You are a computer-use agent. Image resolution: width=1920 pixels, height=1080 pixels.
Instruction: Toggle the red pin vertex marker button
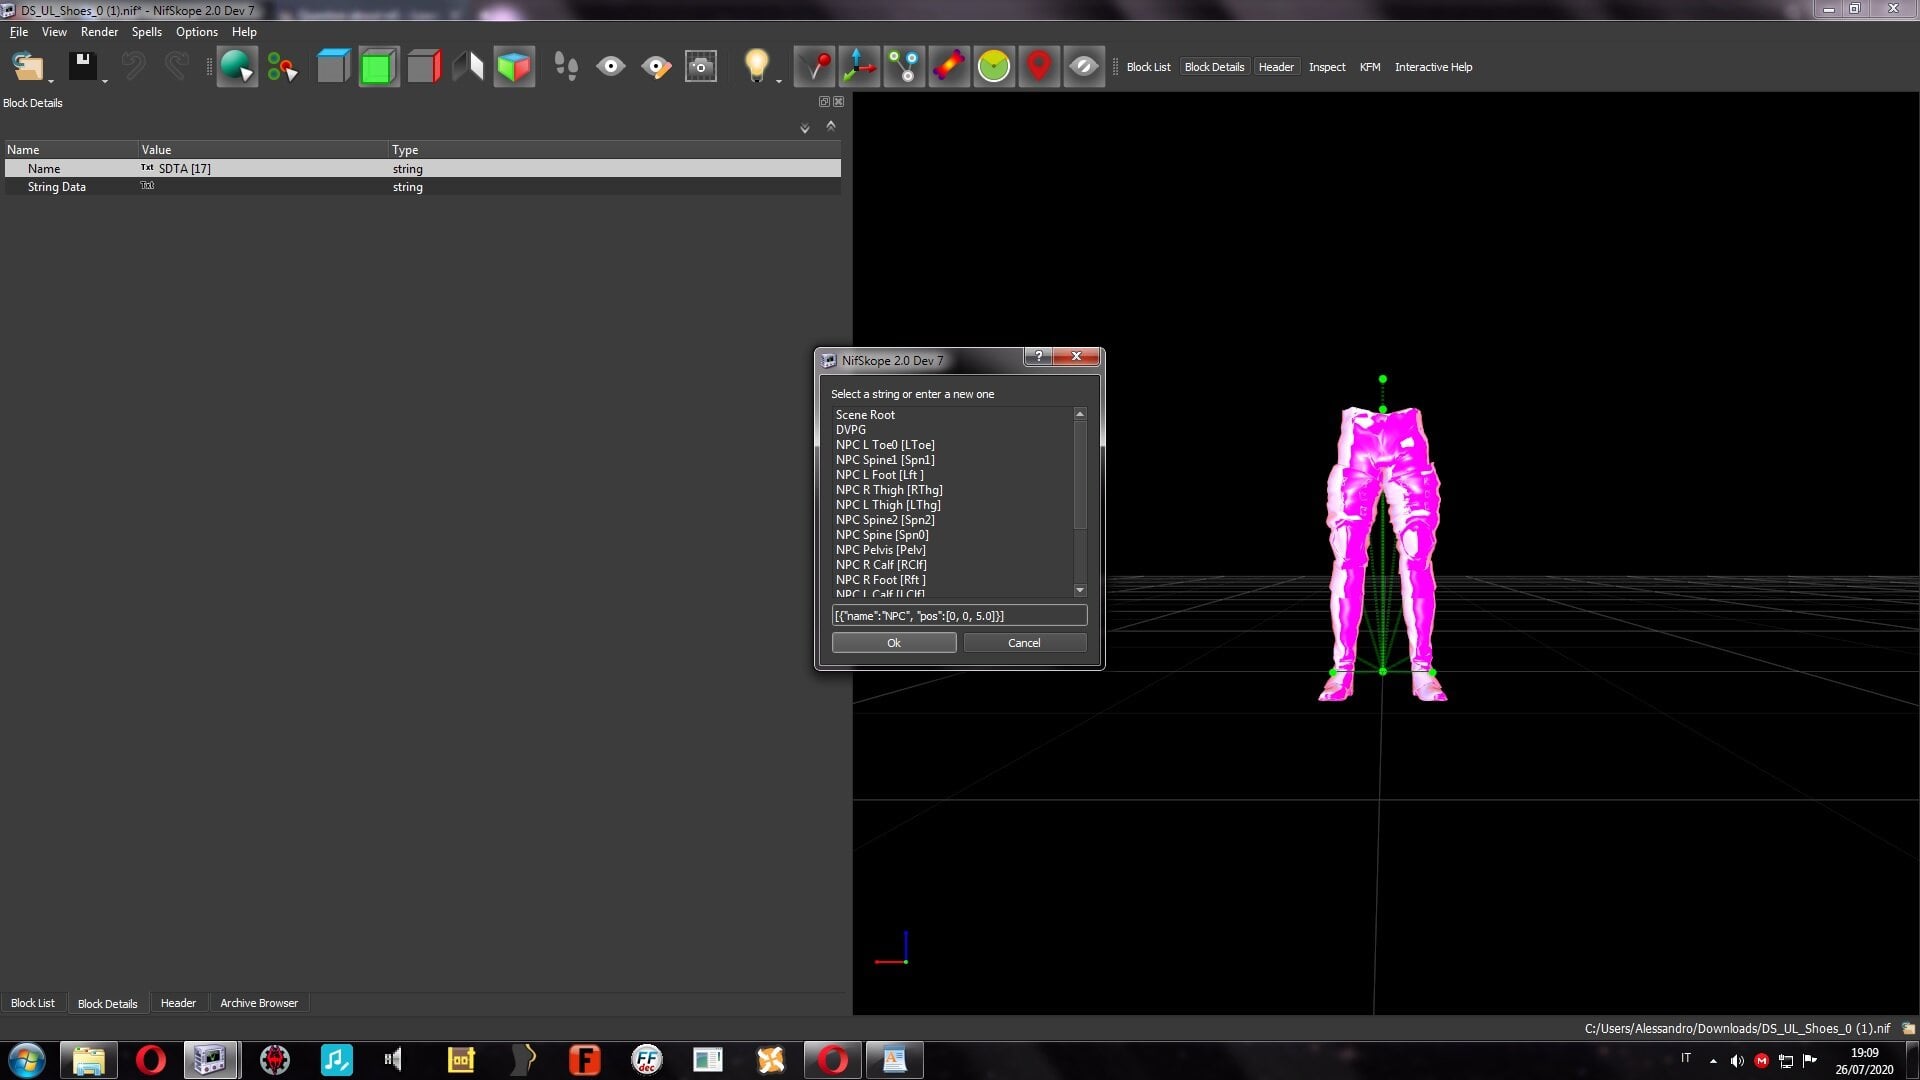814,67
